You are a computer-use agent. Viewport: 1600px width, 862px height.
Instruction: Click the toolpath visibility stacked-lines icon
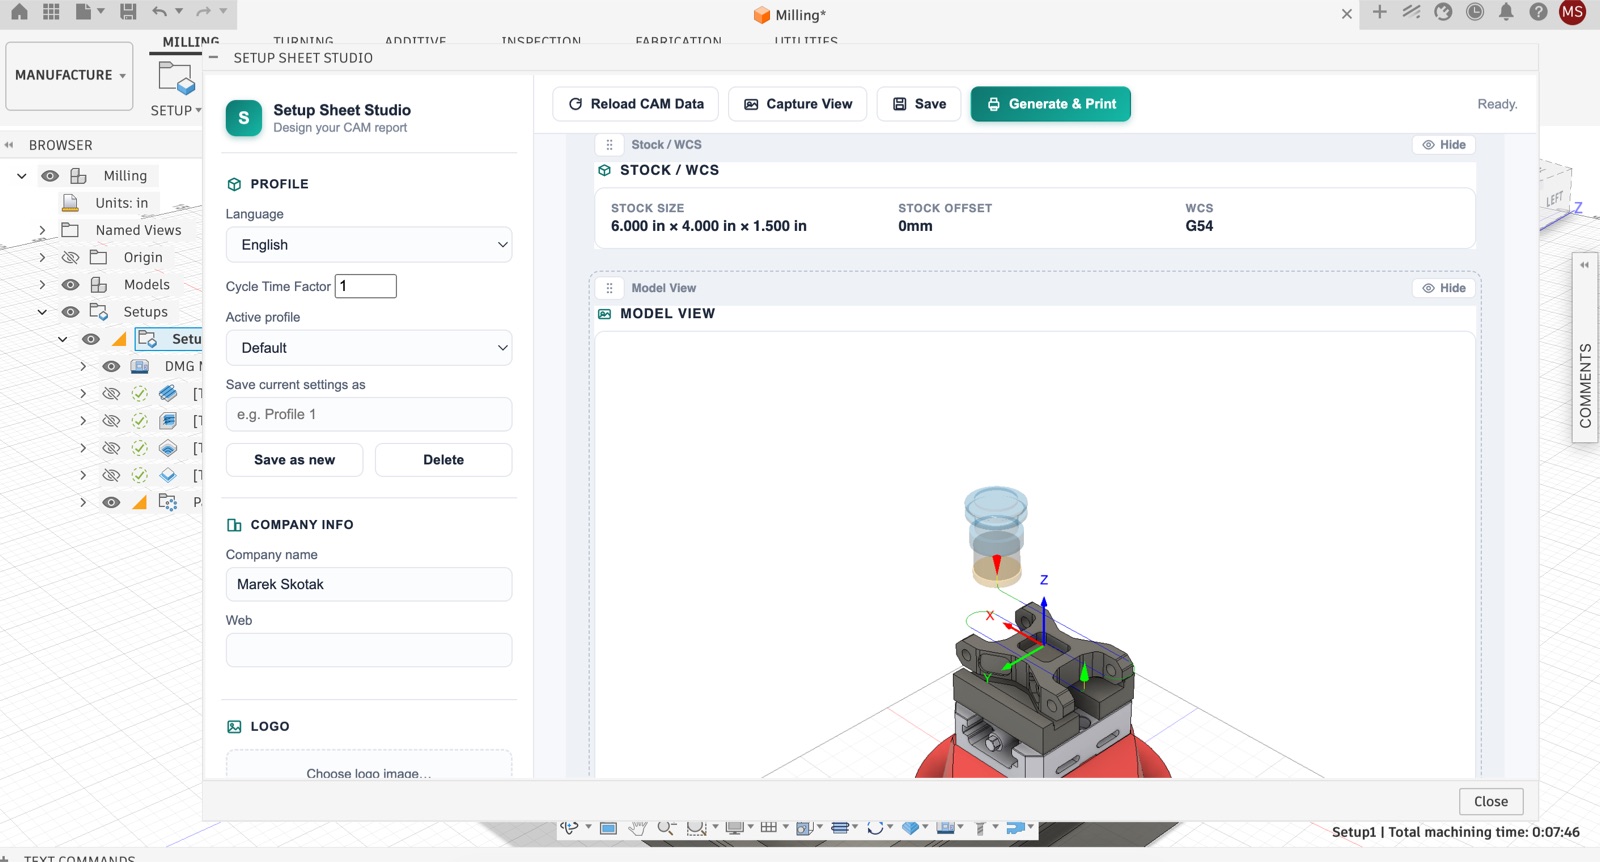(x=840, y=827)
